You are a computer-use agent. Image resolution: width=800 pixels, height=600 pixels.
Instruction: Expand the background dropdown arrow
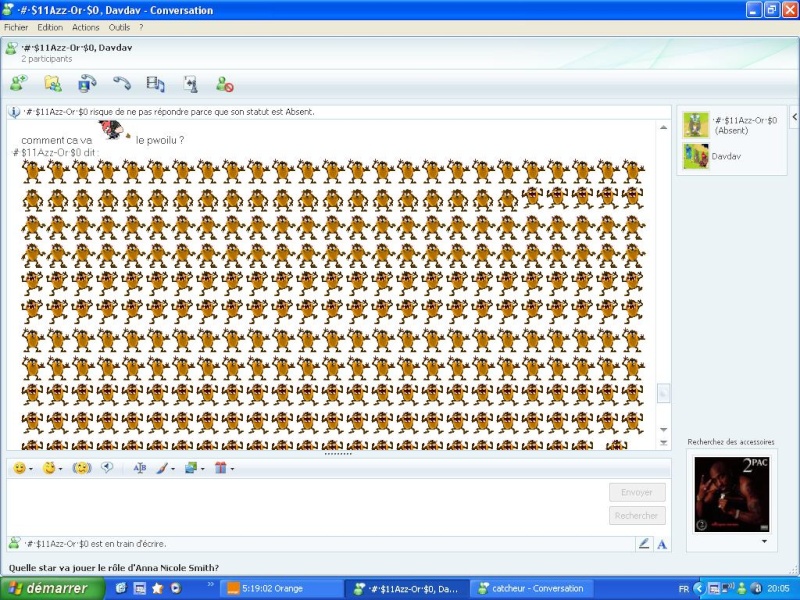pos(203,468)
